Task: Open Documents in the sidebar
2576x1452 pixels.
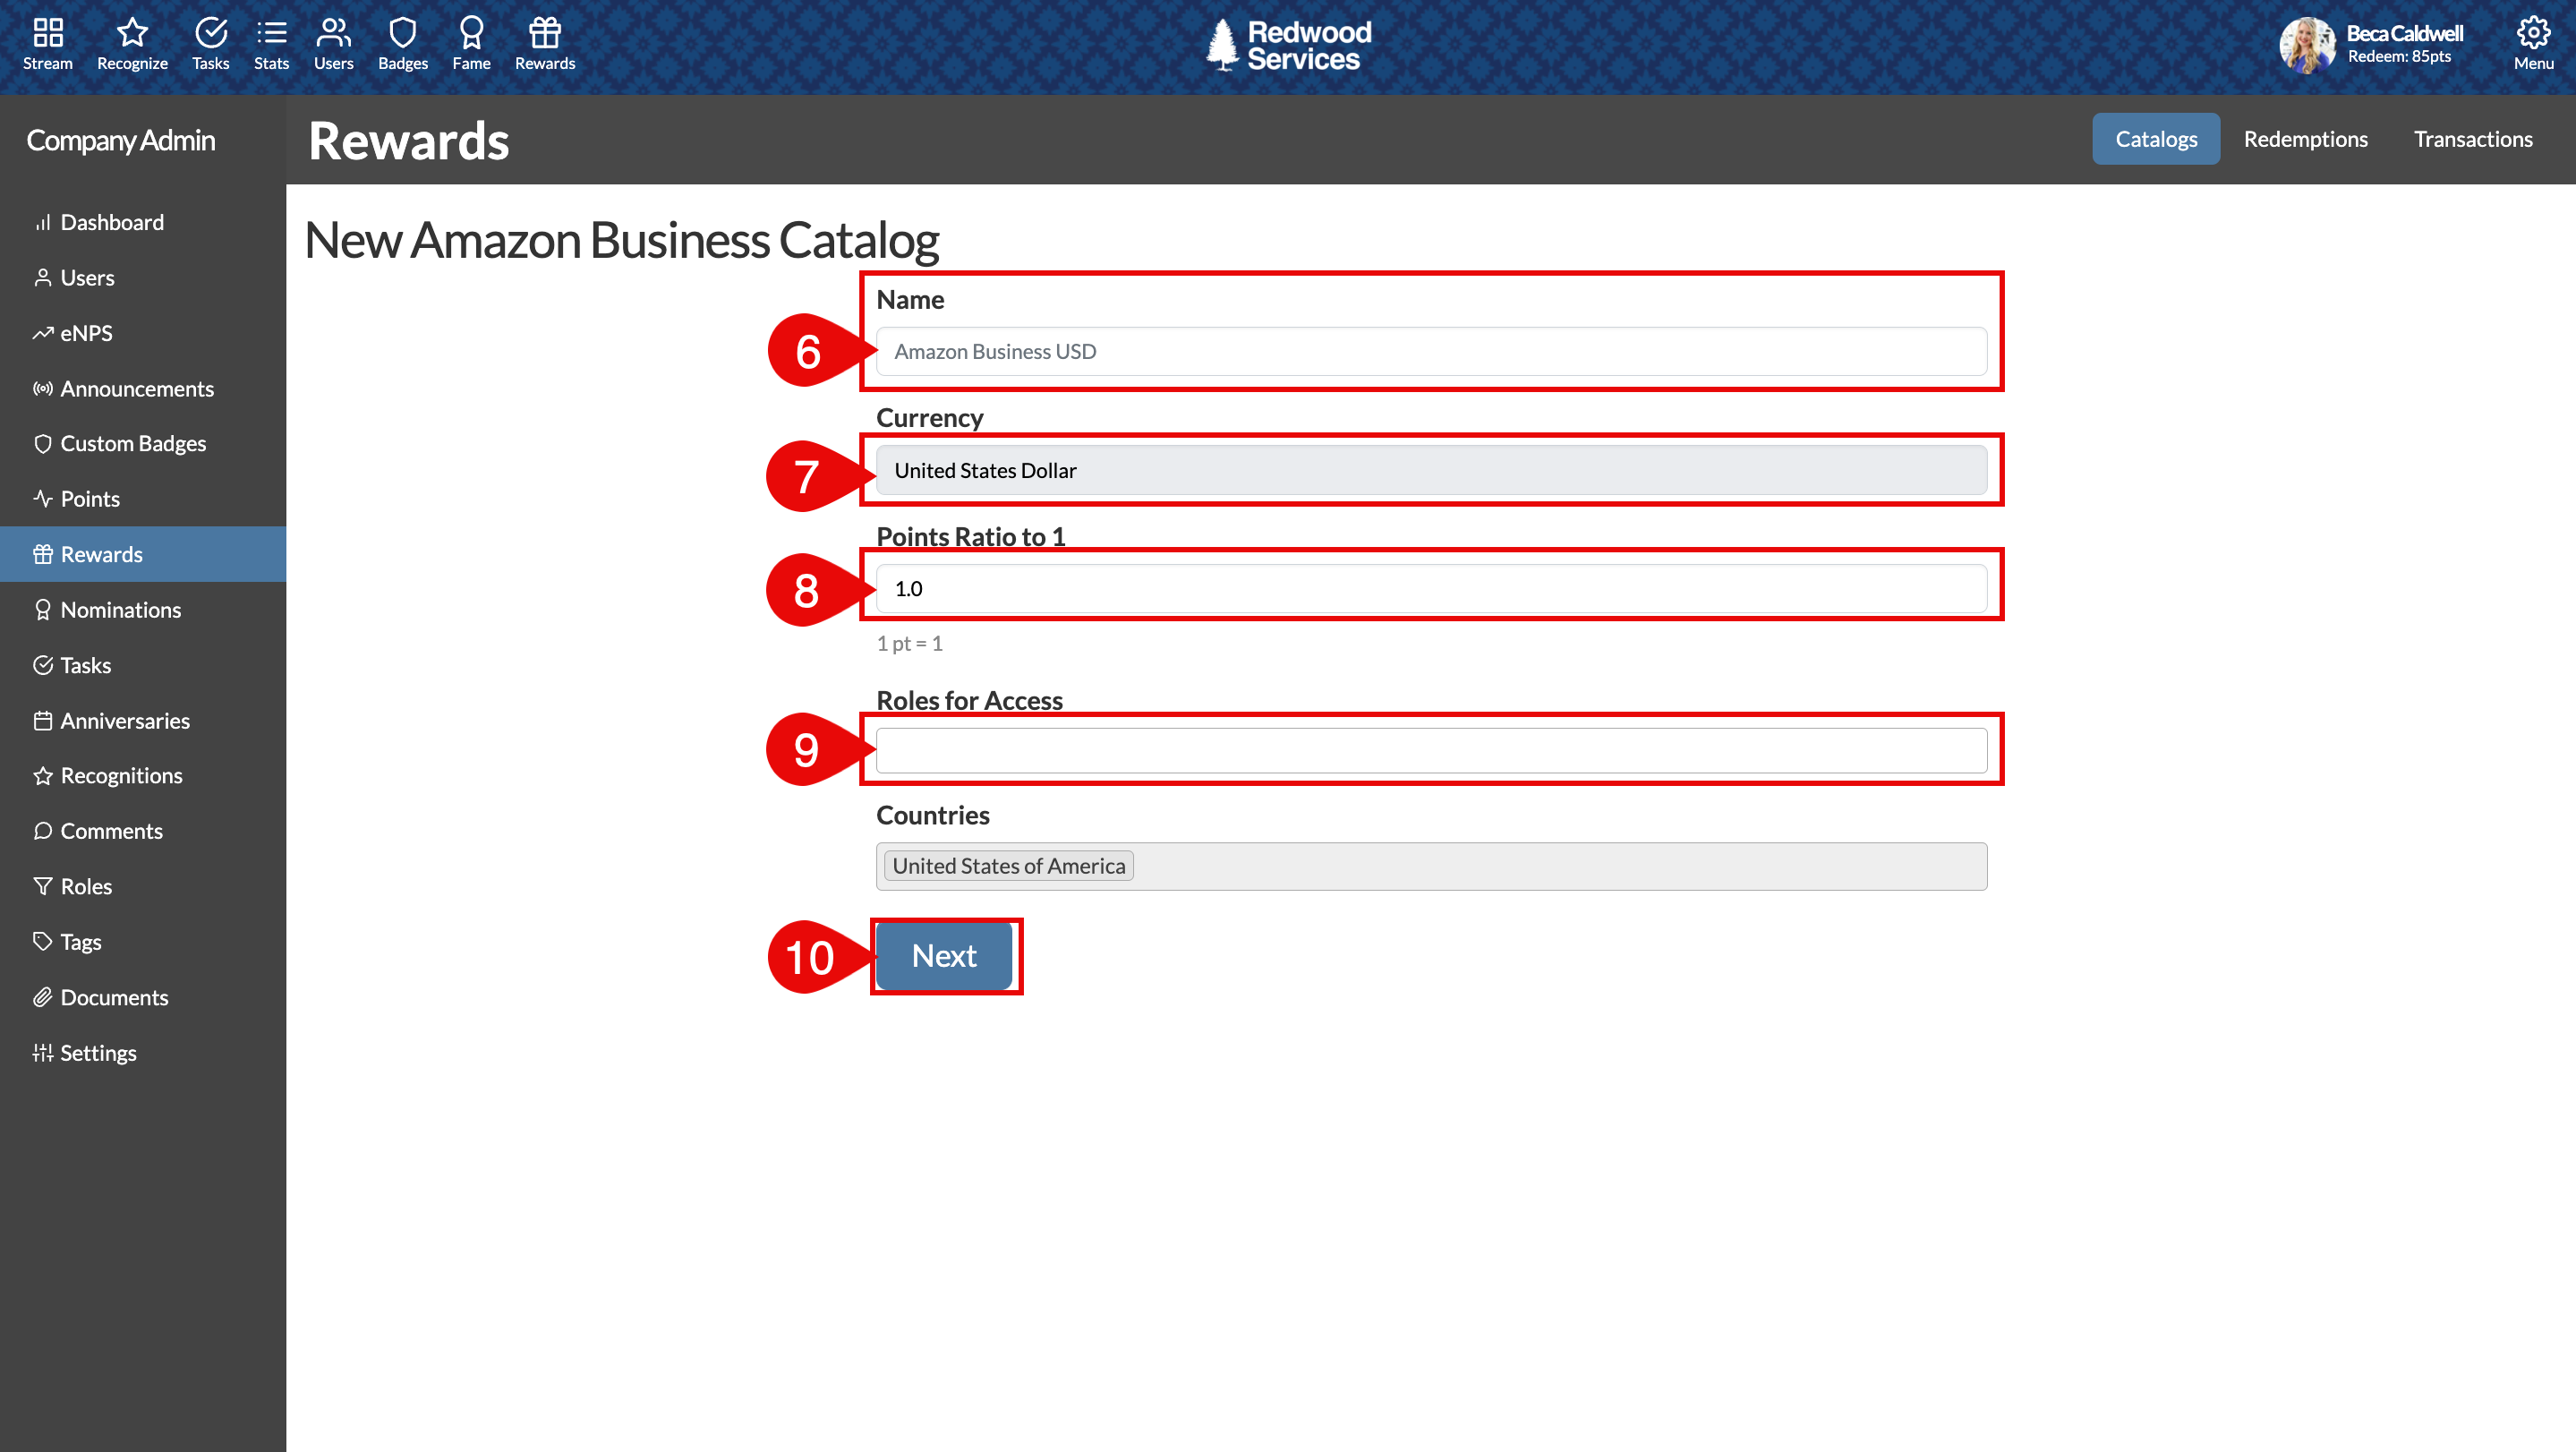Action: coord(143,997)
